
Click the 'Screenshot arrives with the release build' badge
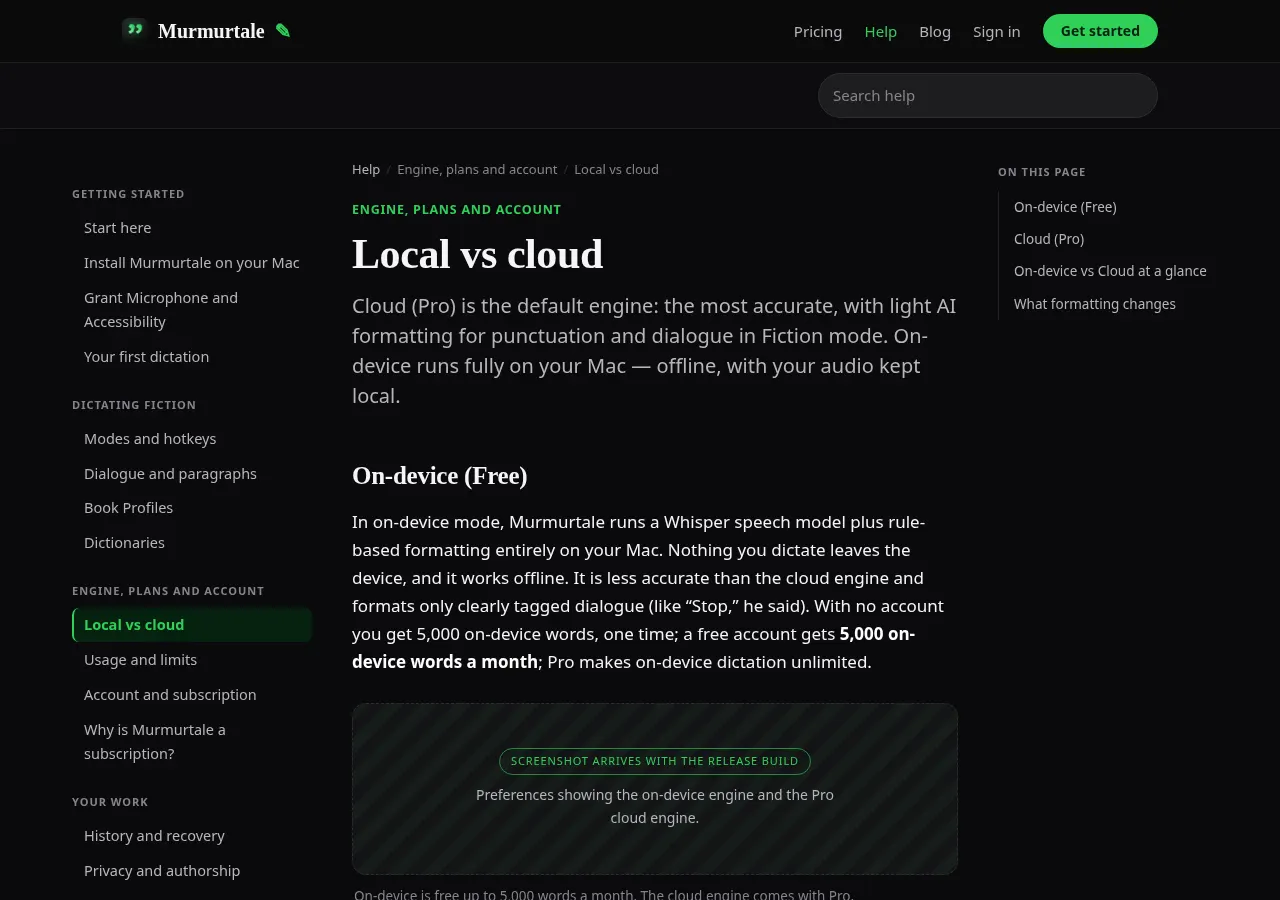655,761
